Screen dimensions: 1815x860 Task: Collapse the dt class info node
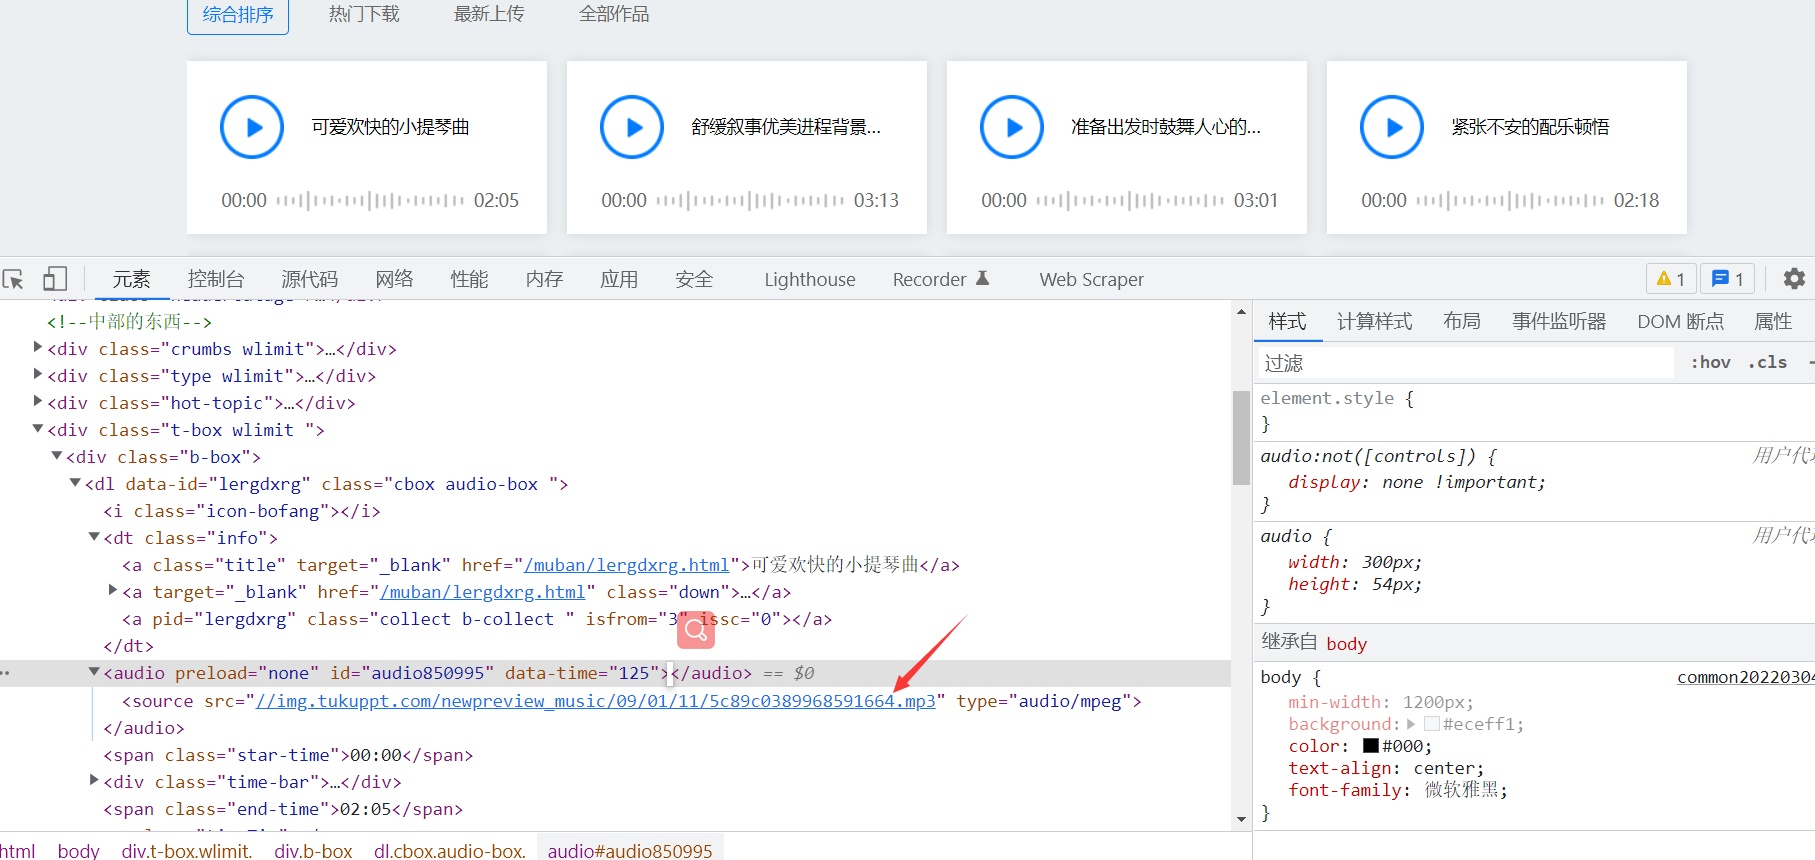pos(94,536)
